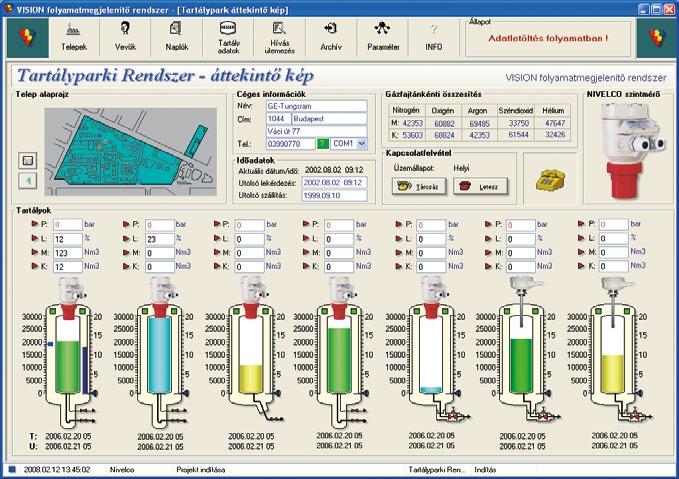Click second tank's L field showing 23
The width and height of the screenshot is (679, 479).
(159, 239)
